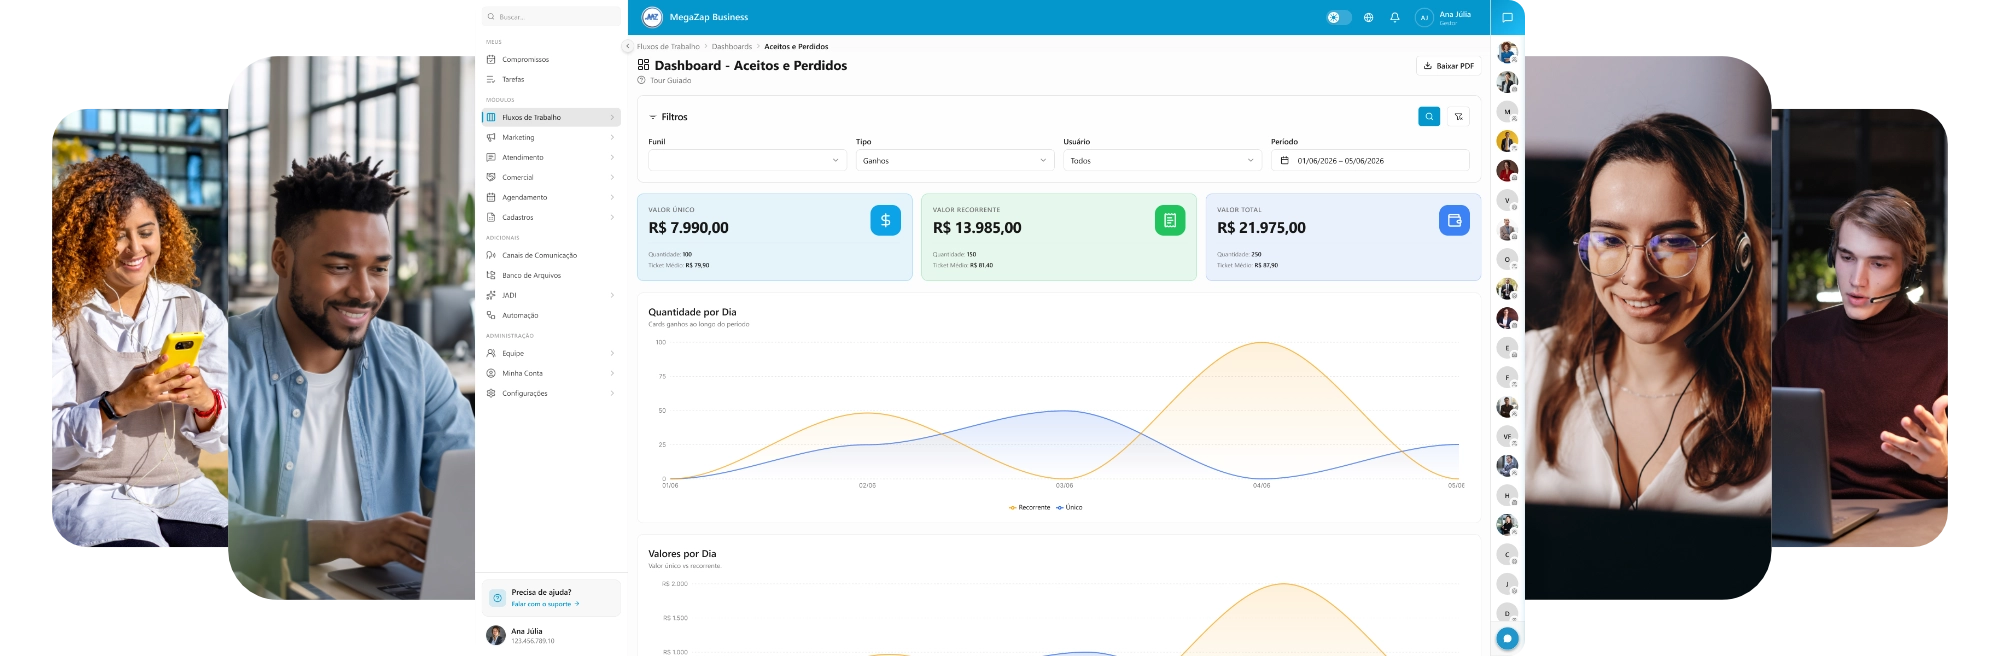The width and height of the screenshot is (2000, 656).
Task: Toggle the Recorrente legend series
Action: 1030,507
